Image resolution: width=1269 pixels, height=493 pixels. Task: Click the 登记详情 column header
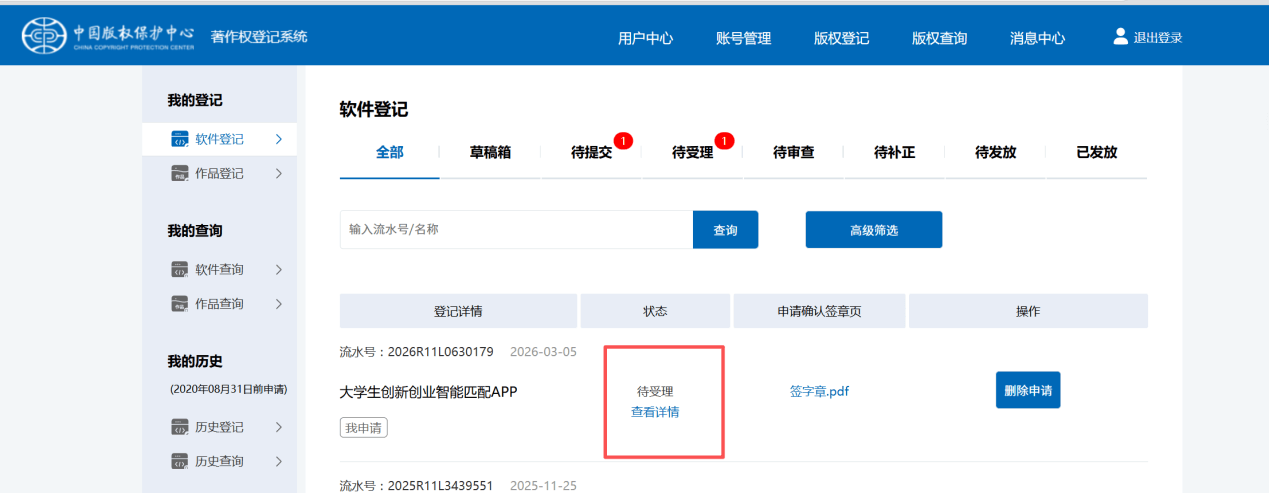(458, 311)
